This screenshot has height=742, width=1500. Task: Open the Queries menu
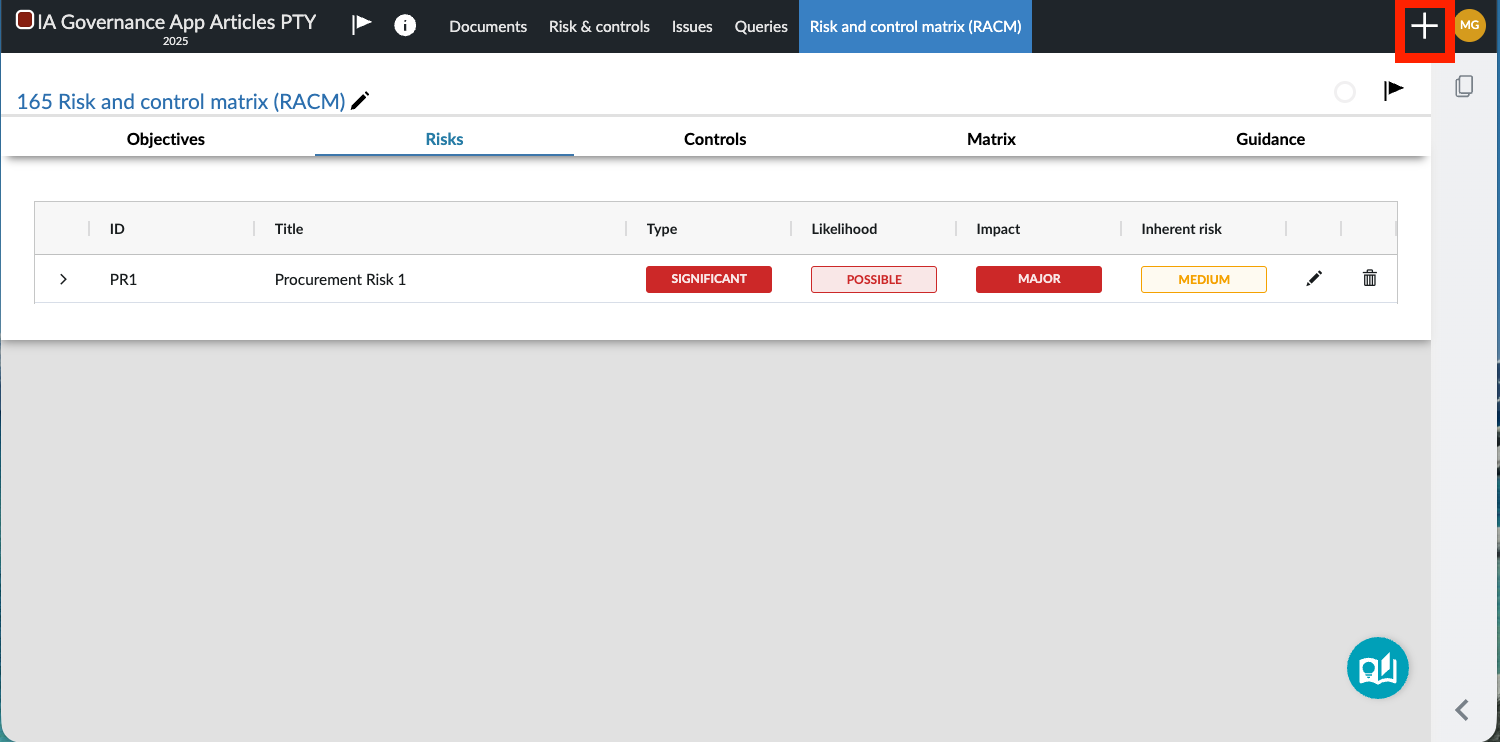click(x=761, y=27)
